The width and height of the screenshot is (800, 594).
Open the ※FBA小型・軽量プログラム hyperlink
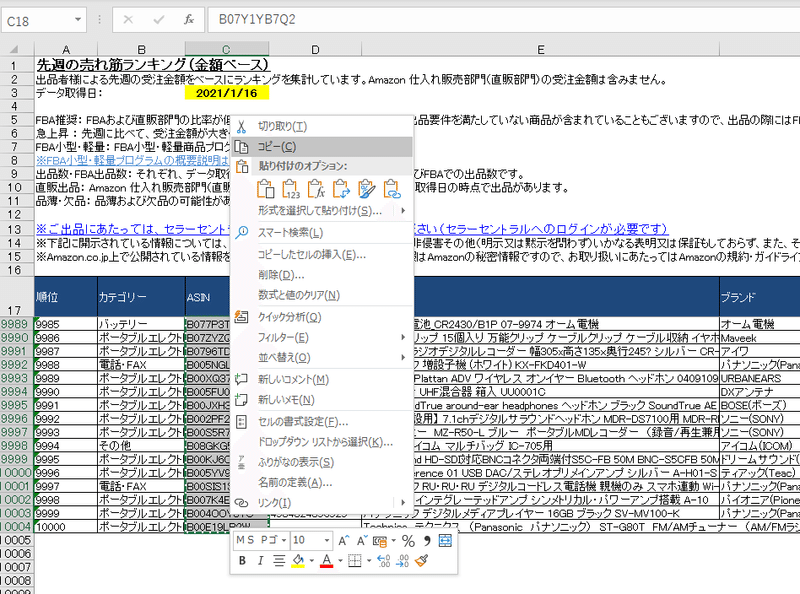133,160
